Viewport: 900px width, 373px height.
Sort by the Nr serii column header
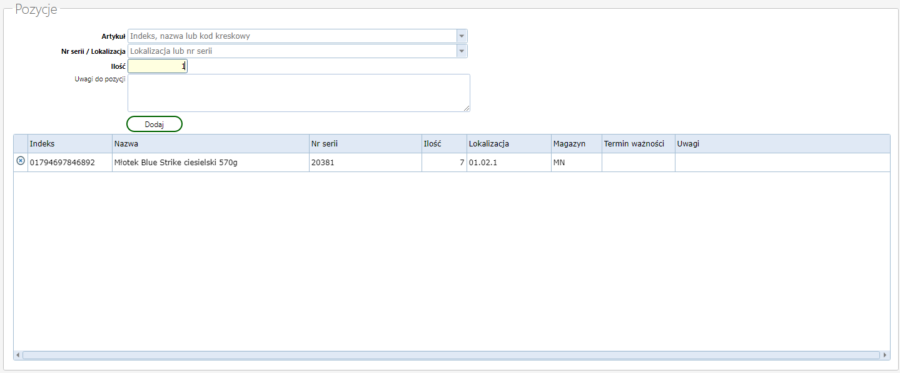click(365, 144)
